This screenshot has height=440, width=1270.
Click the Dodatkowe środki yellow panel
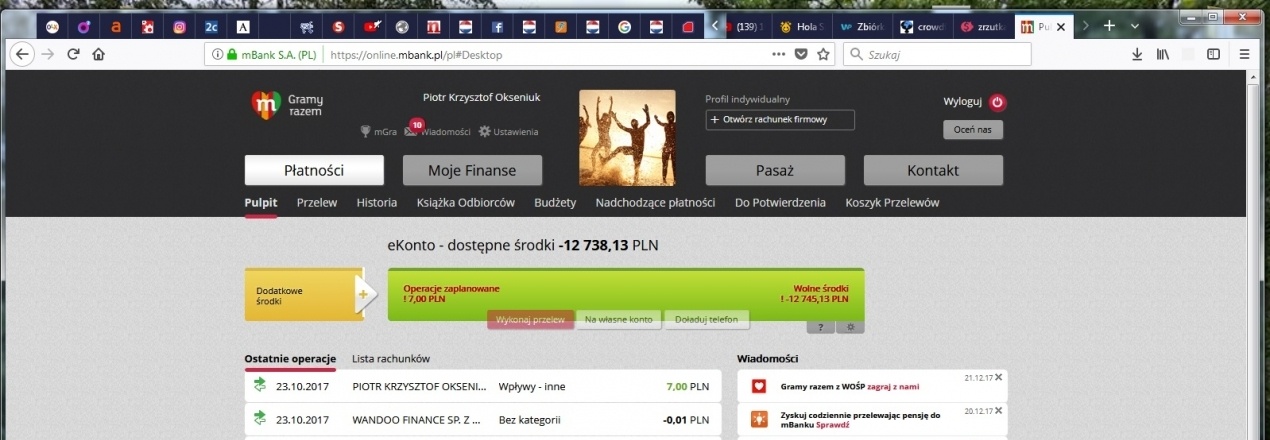tap(304, 295)
